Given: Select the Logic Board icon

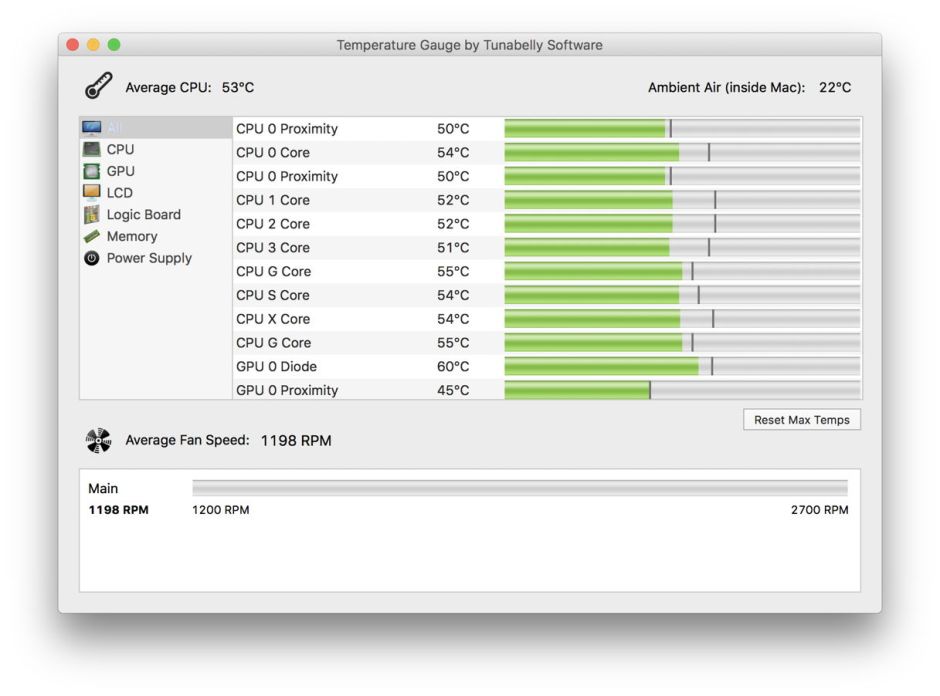Looking at the screenshot, I should click(x=93, y=214).
